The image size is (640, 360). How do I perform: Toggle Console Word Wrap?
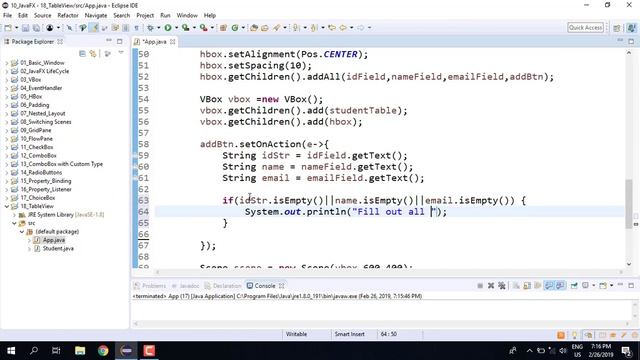tap(538, 286)
